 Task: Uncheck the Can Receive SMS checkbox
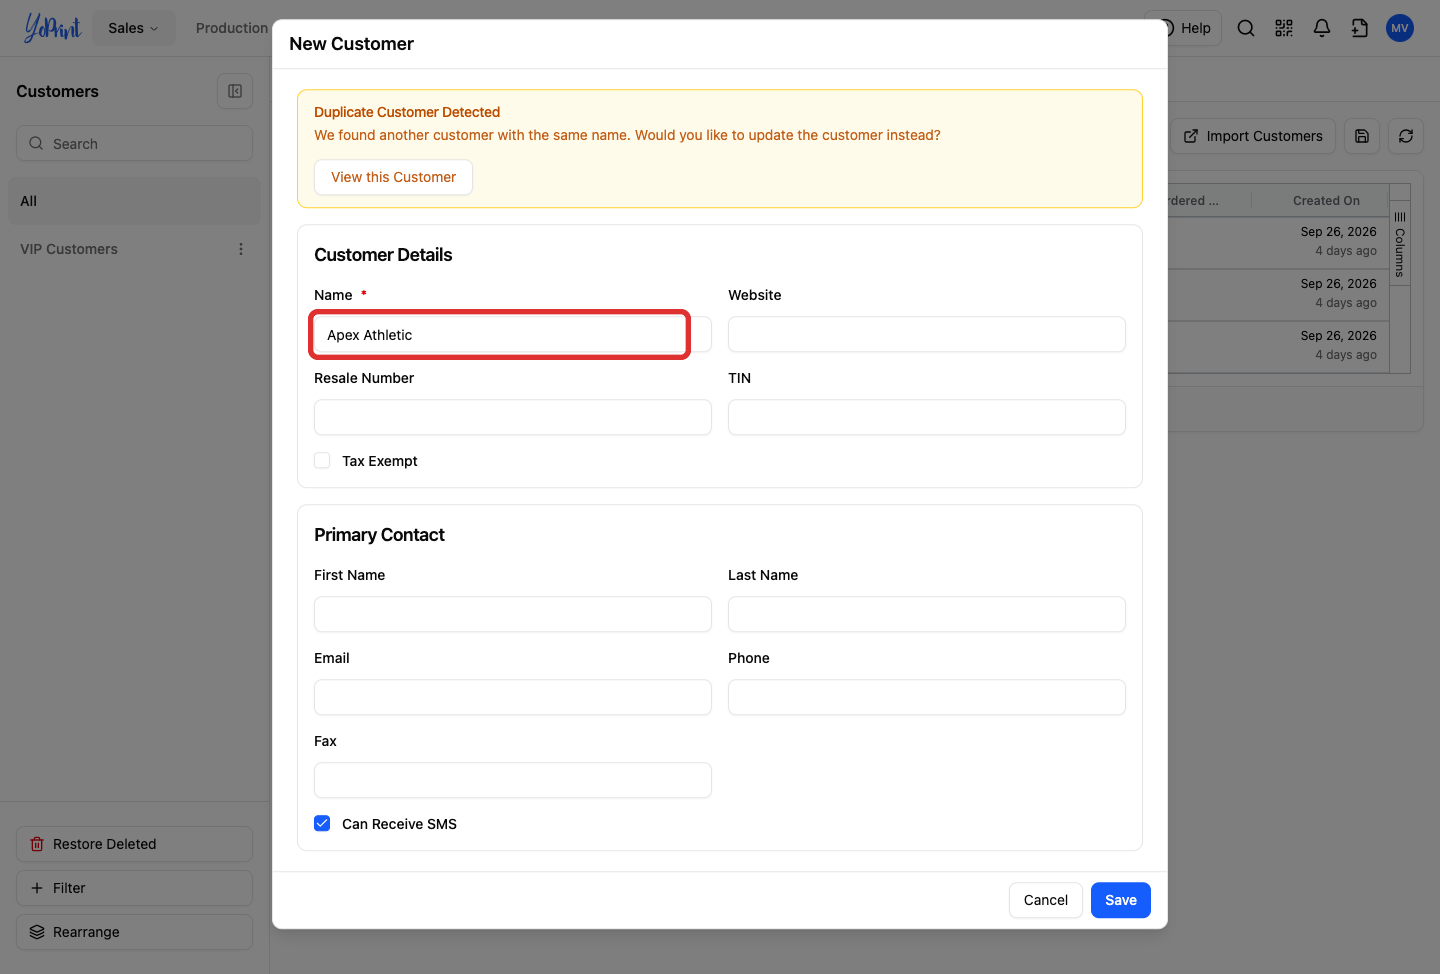pyautogui.click(x=322, y=824)
